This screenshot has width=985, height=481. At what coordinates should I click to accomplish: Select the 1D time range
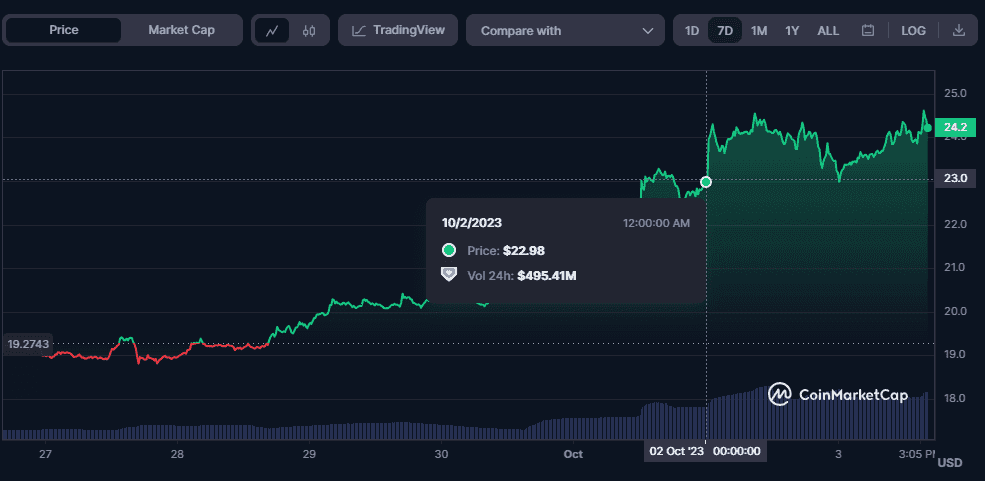tap(692, 30)
